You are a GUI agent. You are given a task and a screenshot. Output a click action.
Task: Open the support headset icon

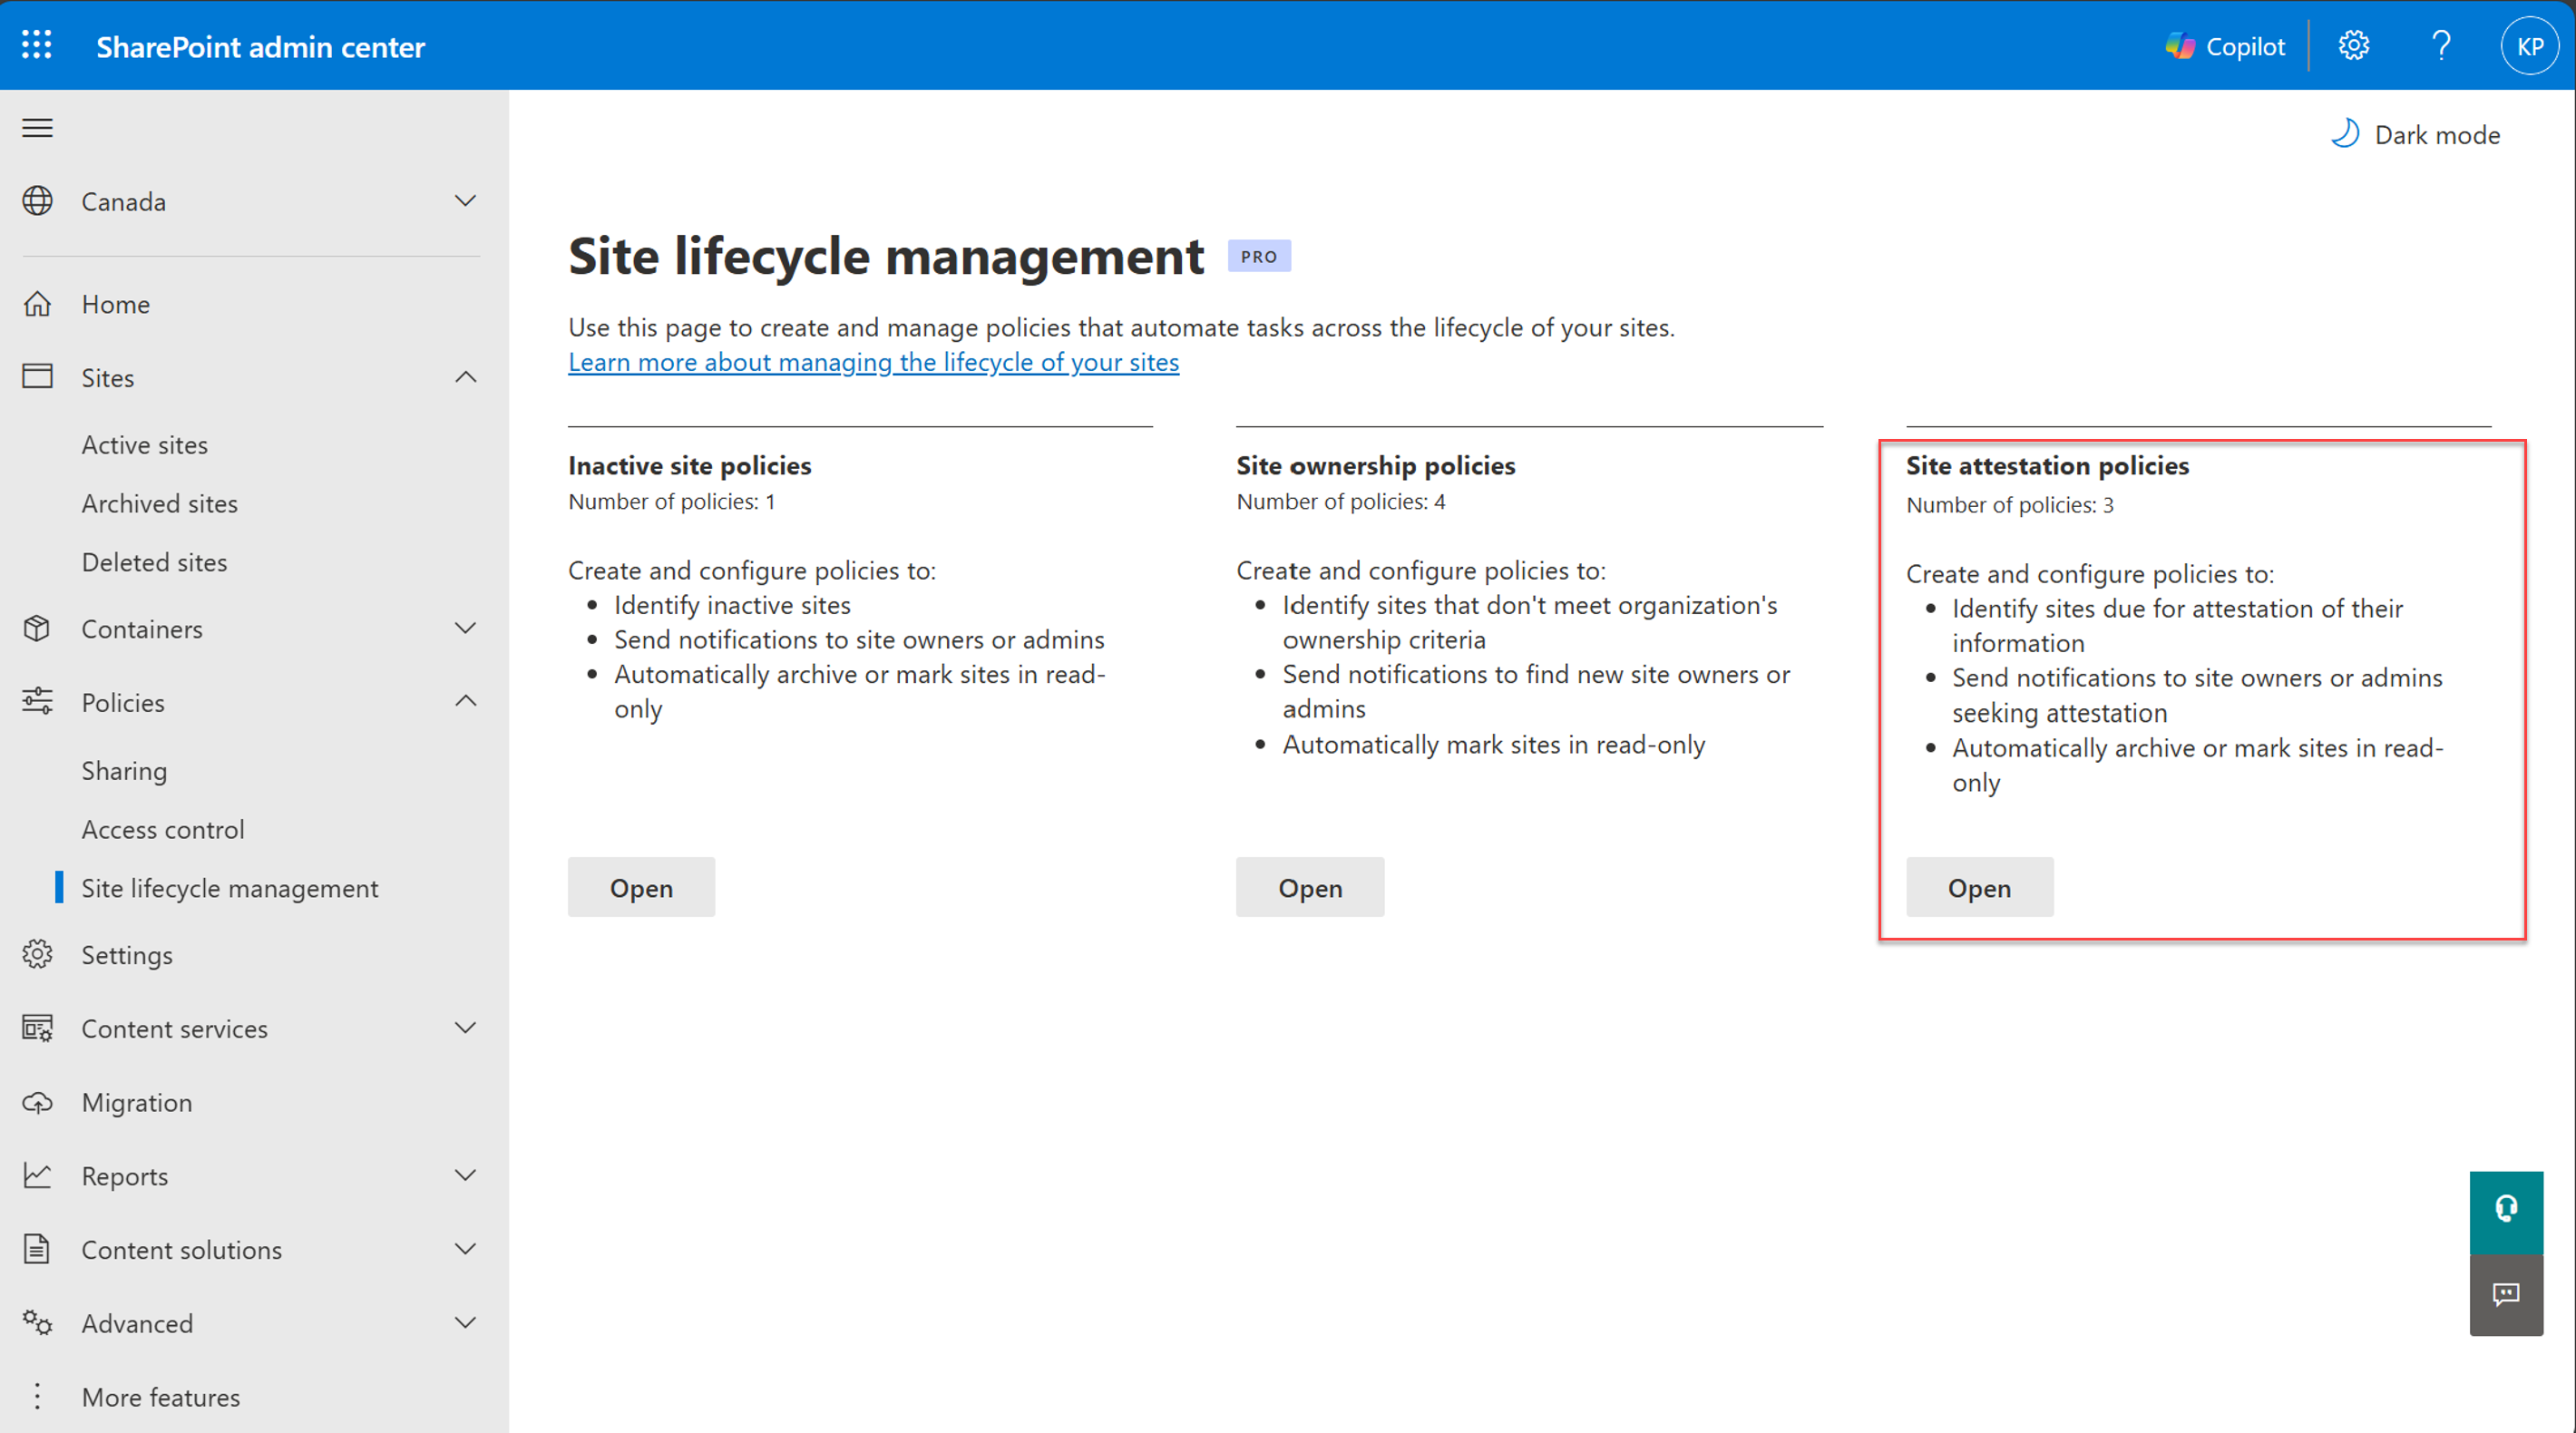pyautogui.click(x=2506, y=1210)
